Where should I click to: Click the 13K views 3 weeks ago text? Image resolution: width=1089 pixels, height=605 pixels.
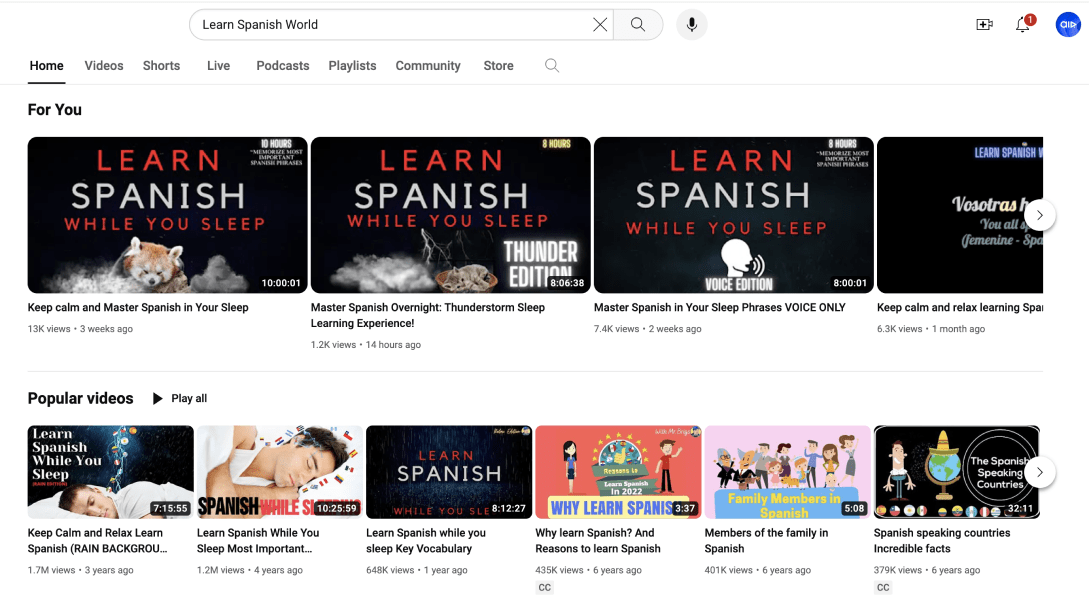pyautogui.click(x=80, y=329)
